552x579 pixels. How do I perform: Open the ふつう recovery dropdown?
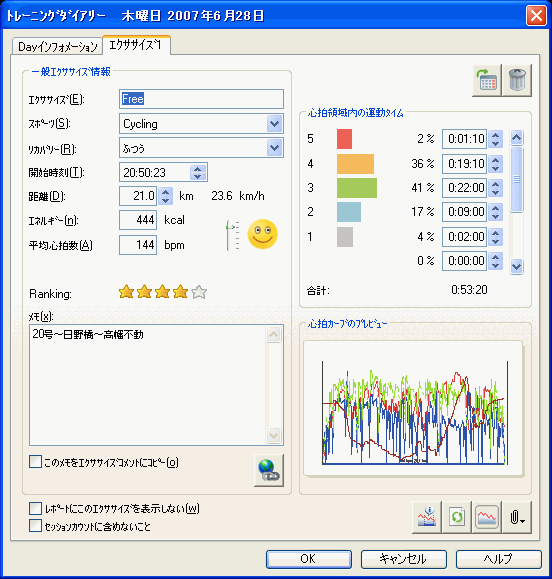click(x=274, y=148)
